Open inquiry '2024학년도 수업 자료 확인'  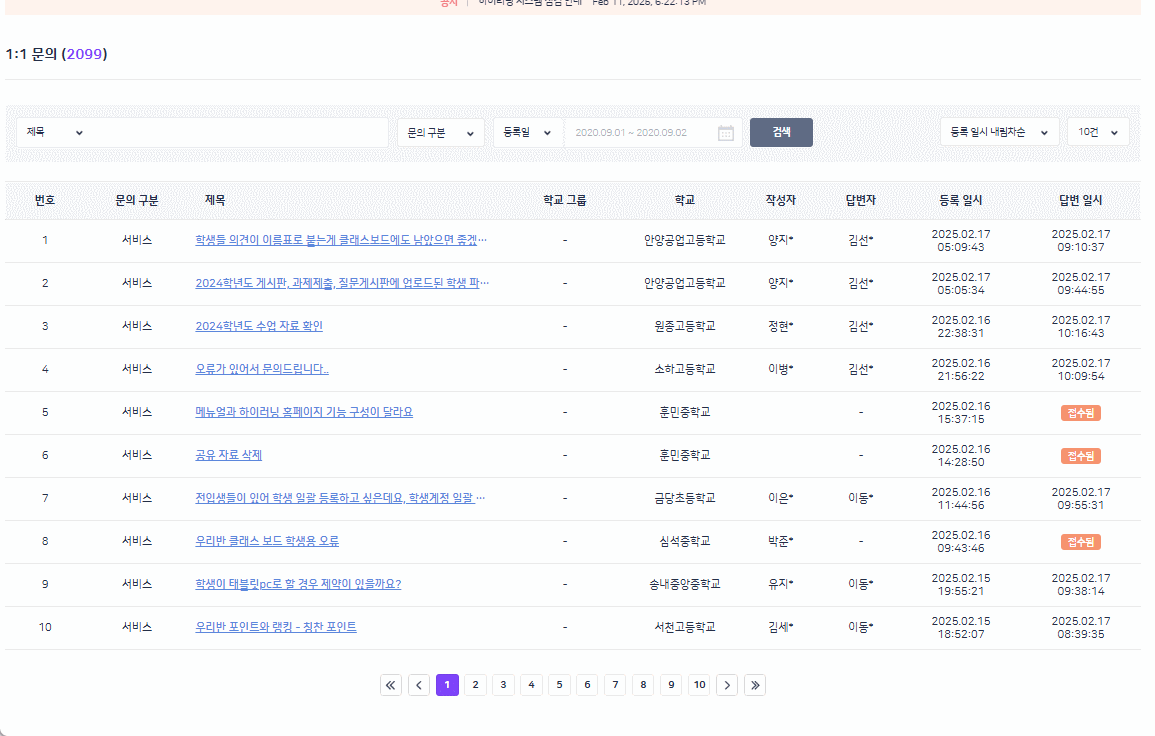click(x=259, y=326)
